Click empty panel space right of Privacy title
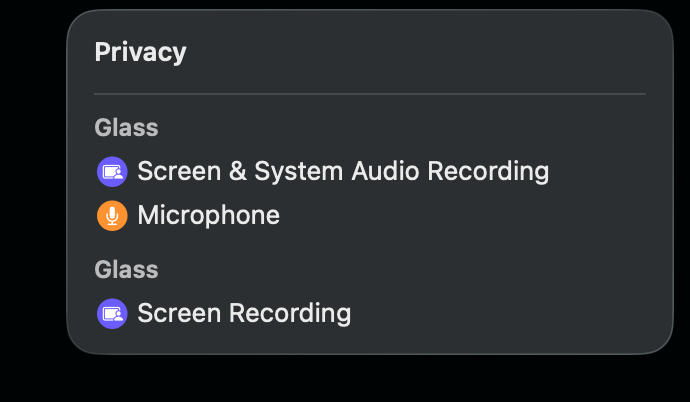The height and width of the screenshot is (402, 690). point(420,52)
